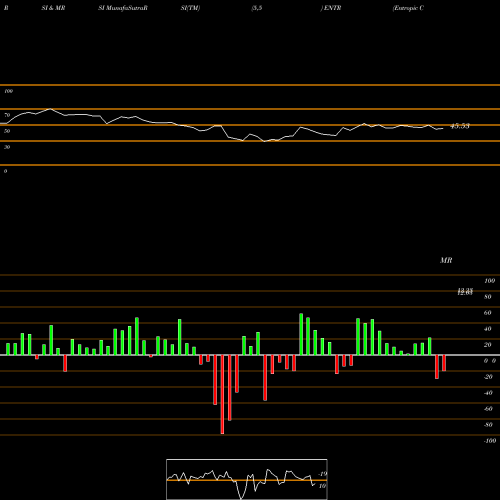The height and width of the screenshot is (500, 500).
Task: Open the mini oscillator chart thumbnail at bottom
Action: coord(247,479)
